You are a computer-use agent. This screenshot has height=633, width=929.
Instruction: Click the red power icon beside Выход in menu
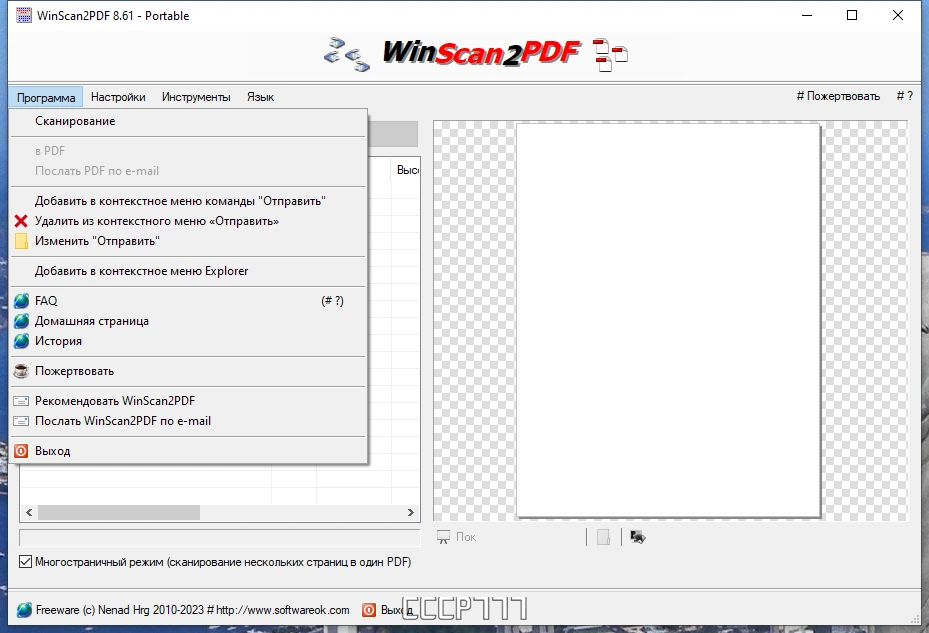coord(21,451)
